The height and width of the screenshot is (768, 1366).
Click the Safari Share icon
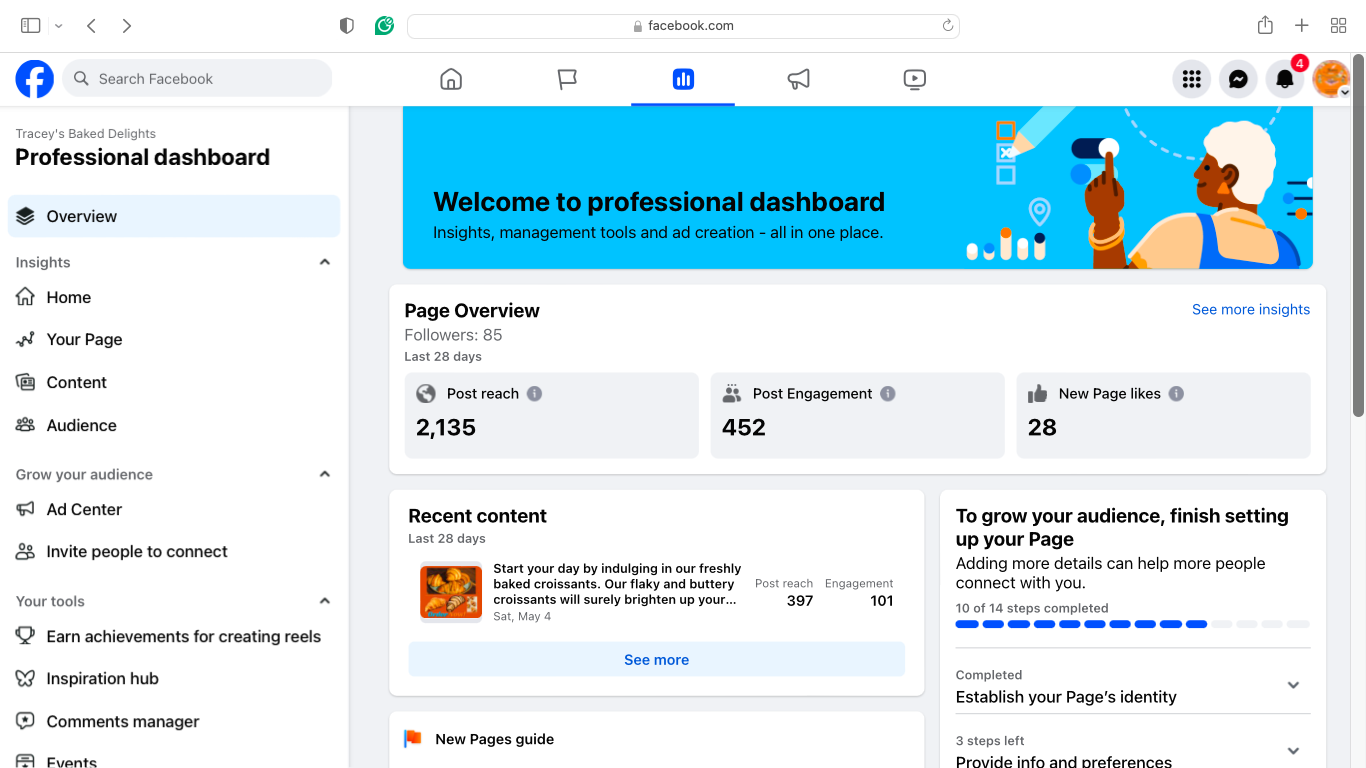click(x=1265, y=26)
